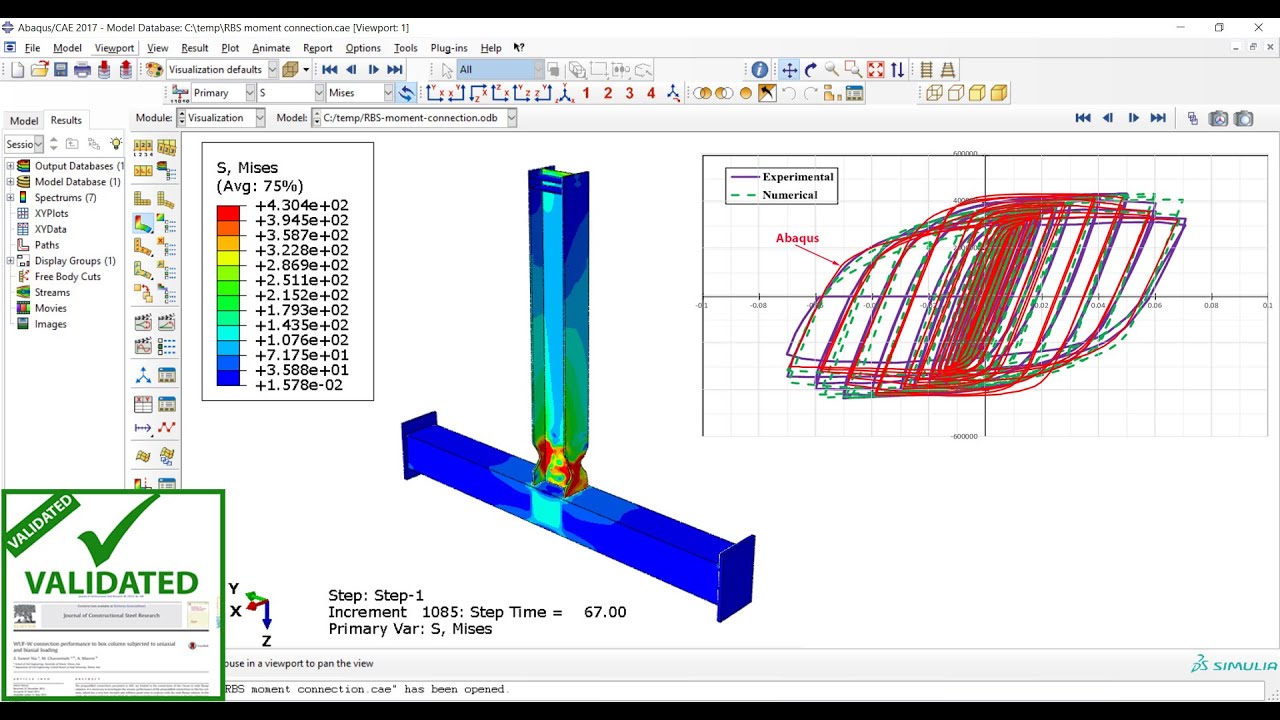
Task: Click the first camera capture icon
Action: [1218, 118]
